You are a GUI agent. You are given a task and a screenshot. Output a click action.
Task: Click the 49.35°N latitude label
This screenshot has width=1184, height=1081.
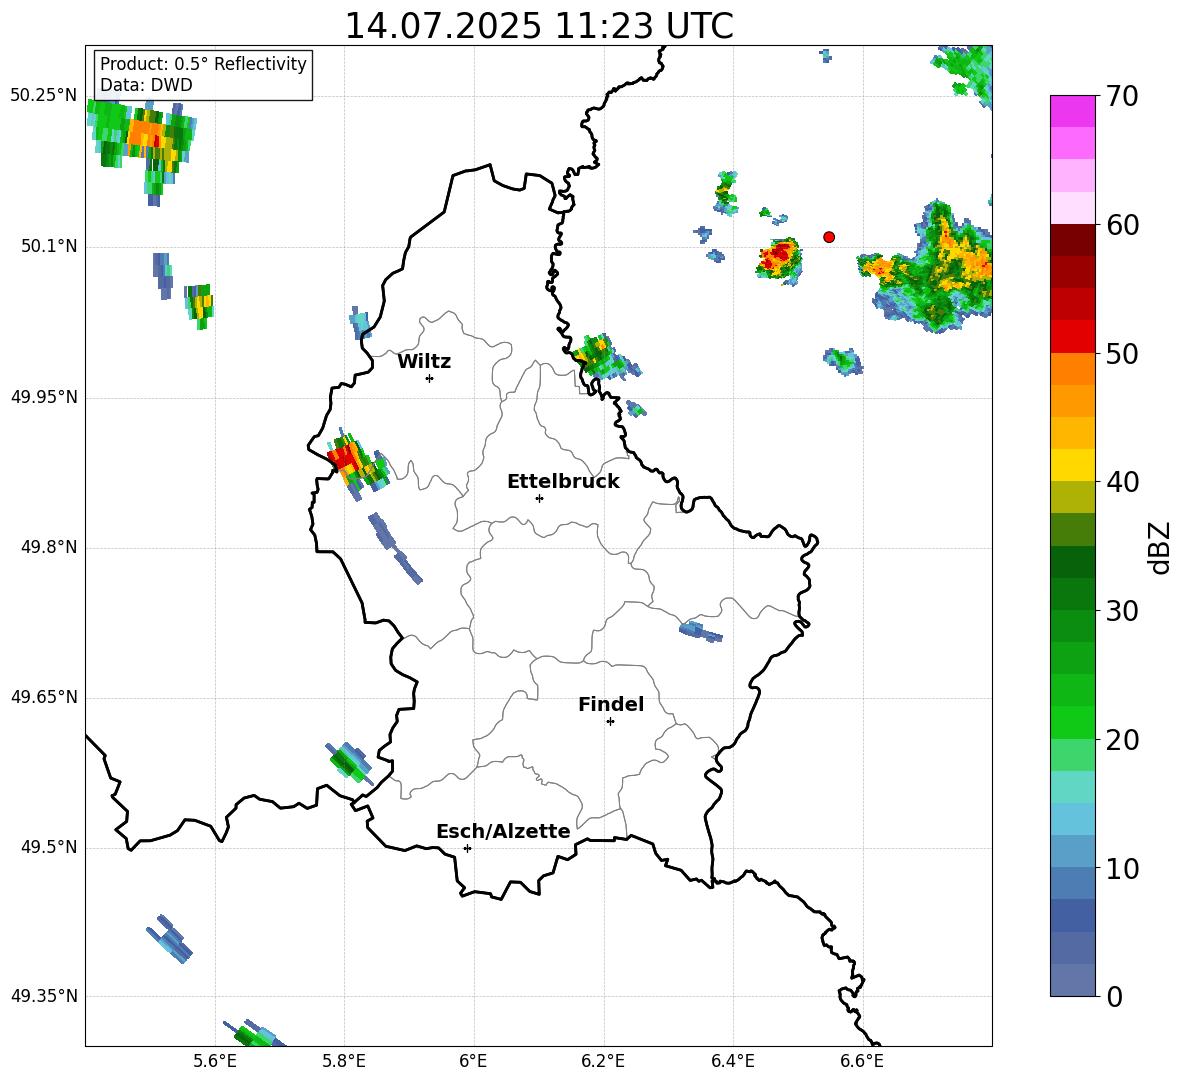44,997
